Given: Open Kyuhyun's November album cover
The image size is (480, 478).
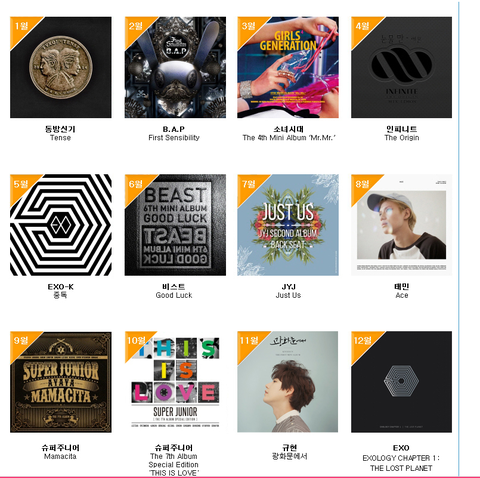Looking at the screenshot, I should click(x=288, y=382).
